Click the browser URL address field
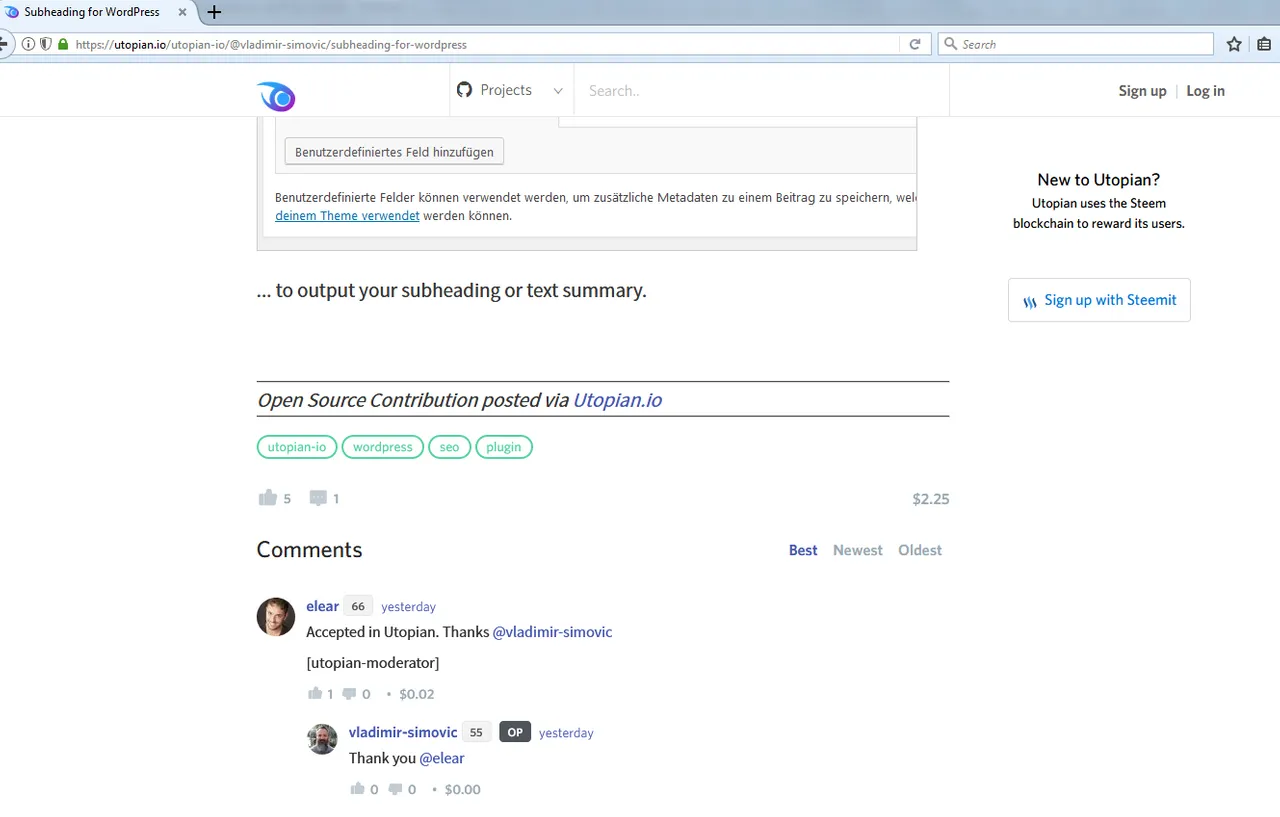 485,44
